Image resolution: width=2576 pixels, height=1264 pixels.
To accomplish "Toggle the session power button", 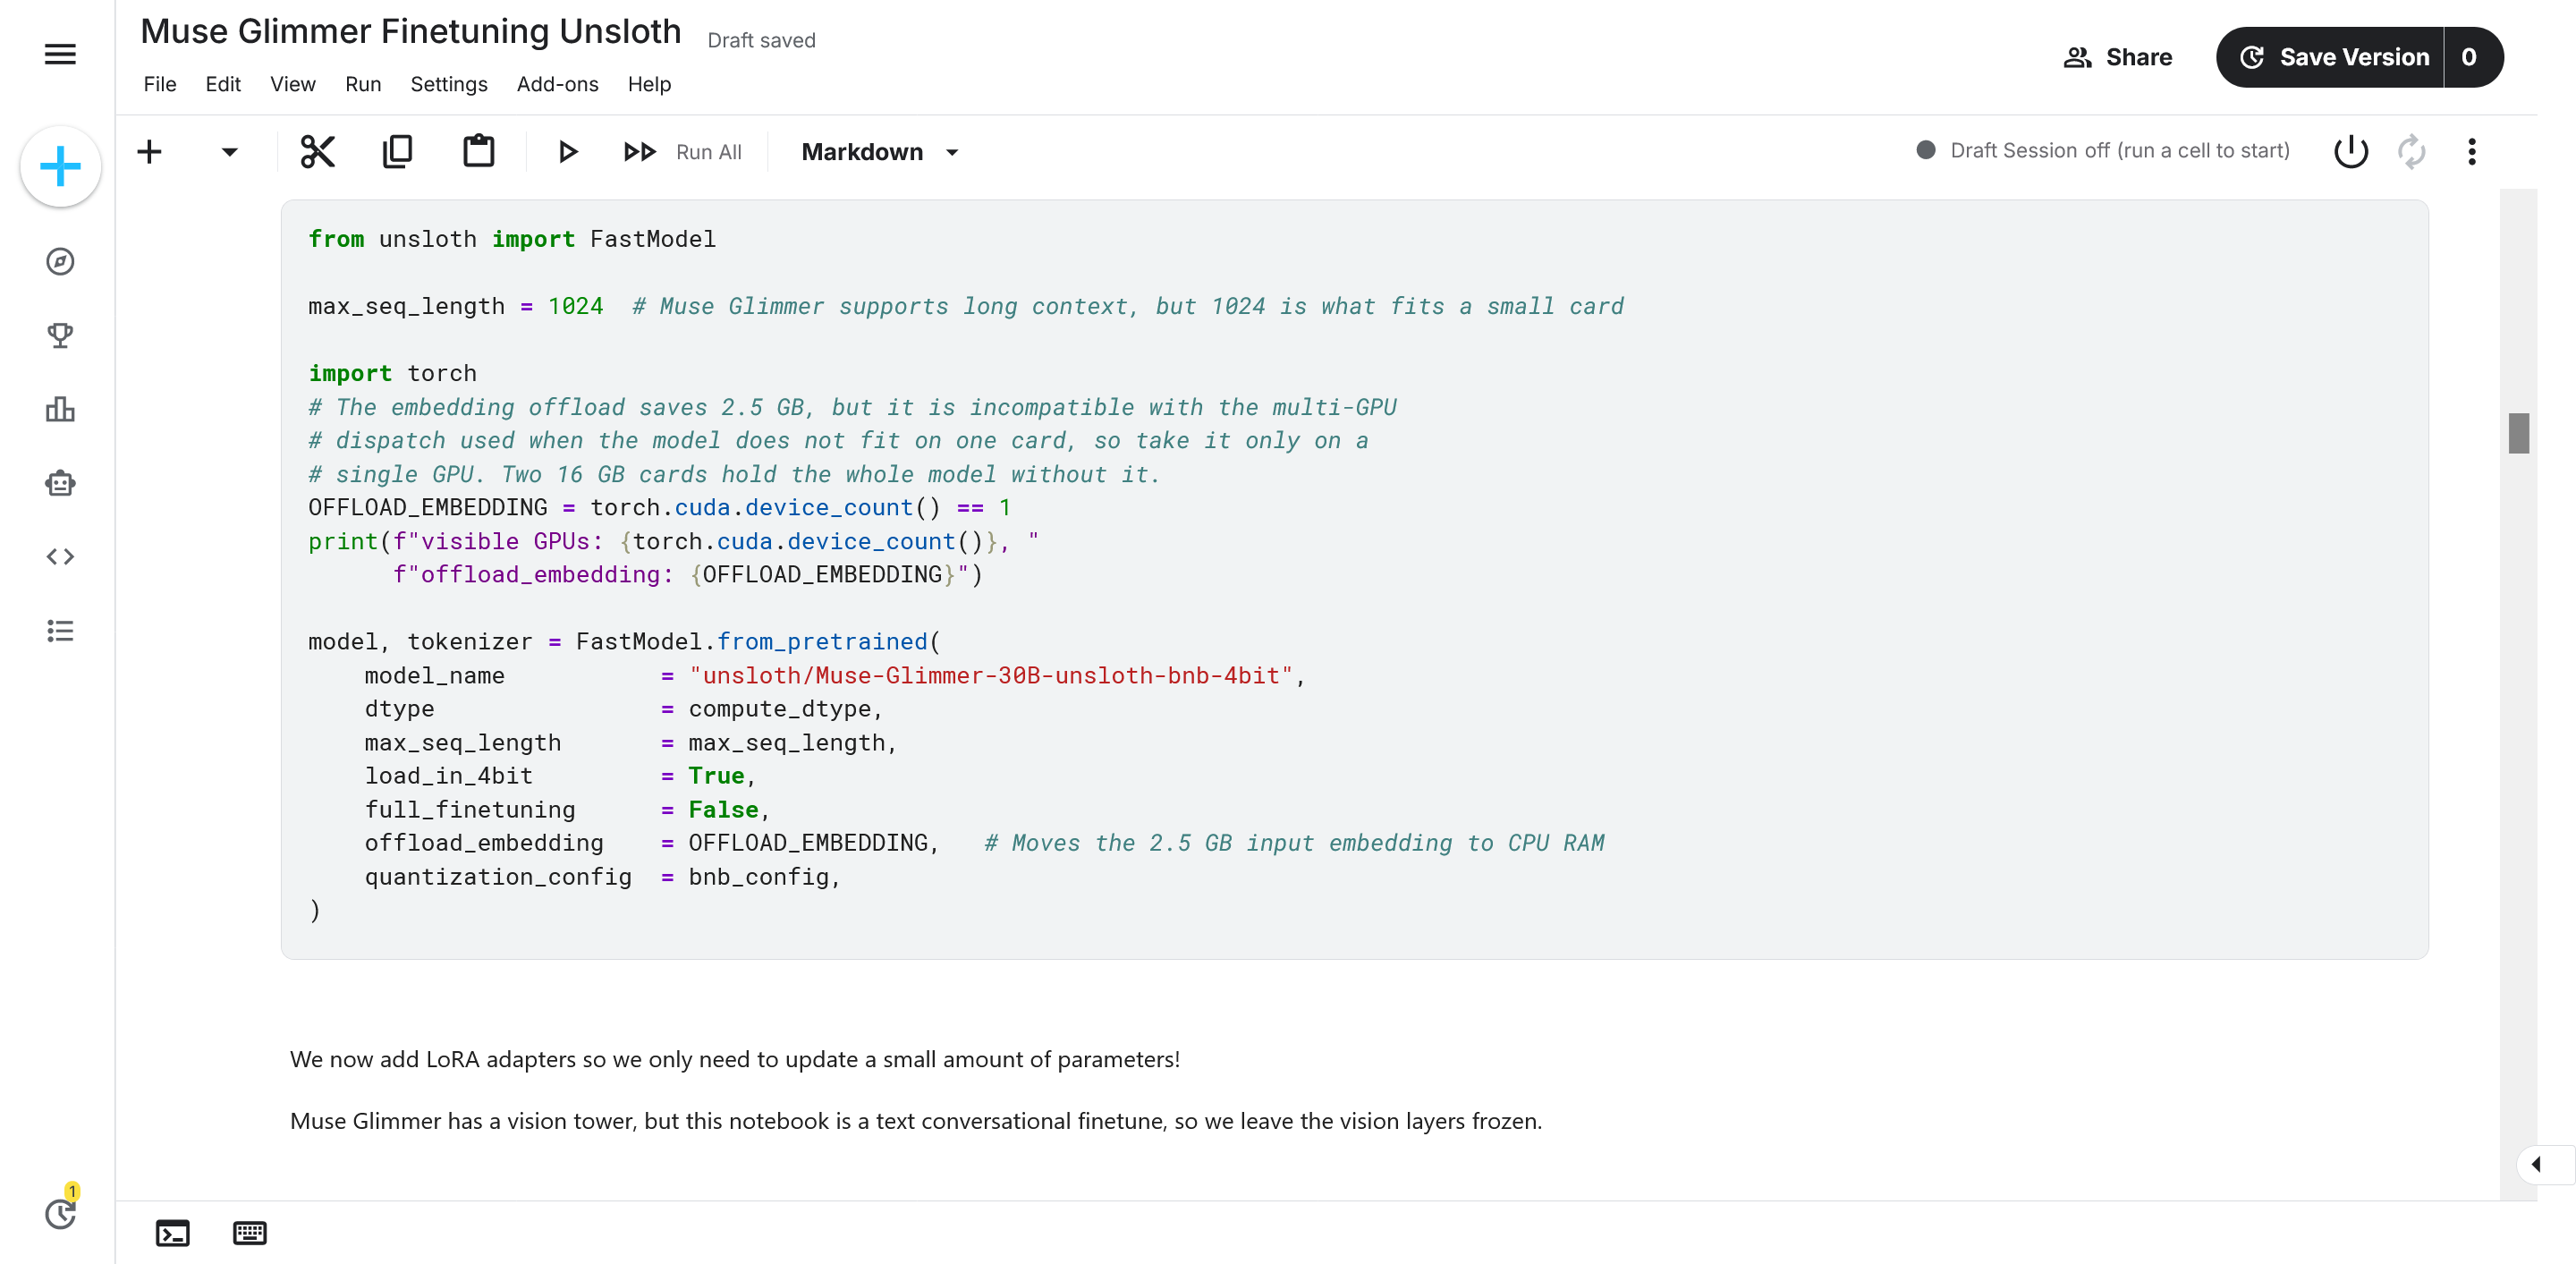I will (2350, 151).
